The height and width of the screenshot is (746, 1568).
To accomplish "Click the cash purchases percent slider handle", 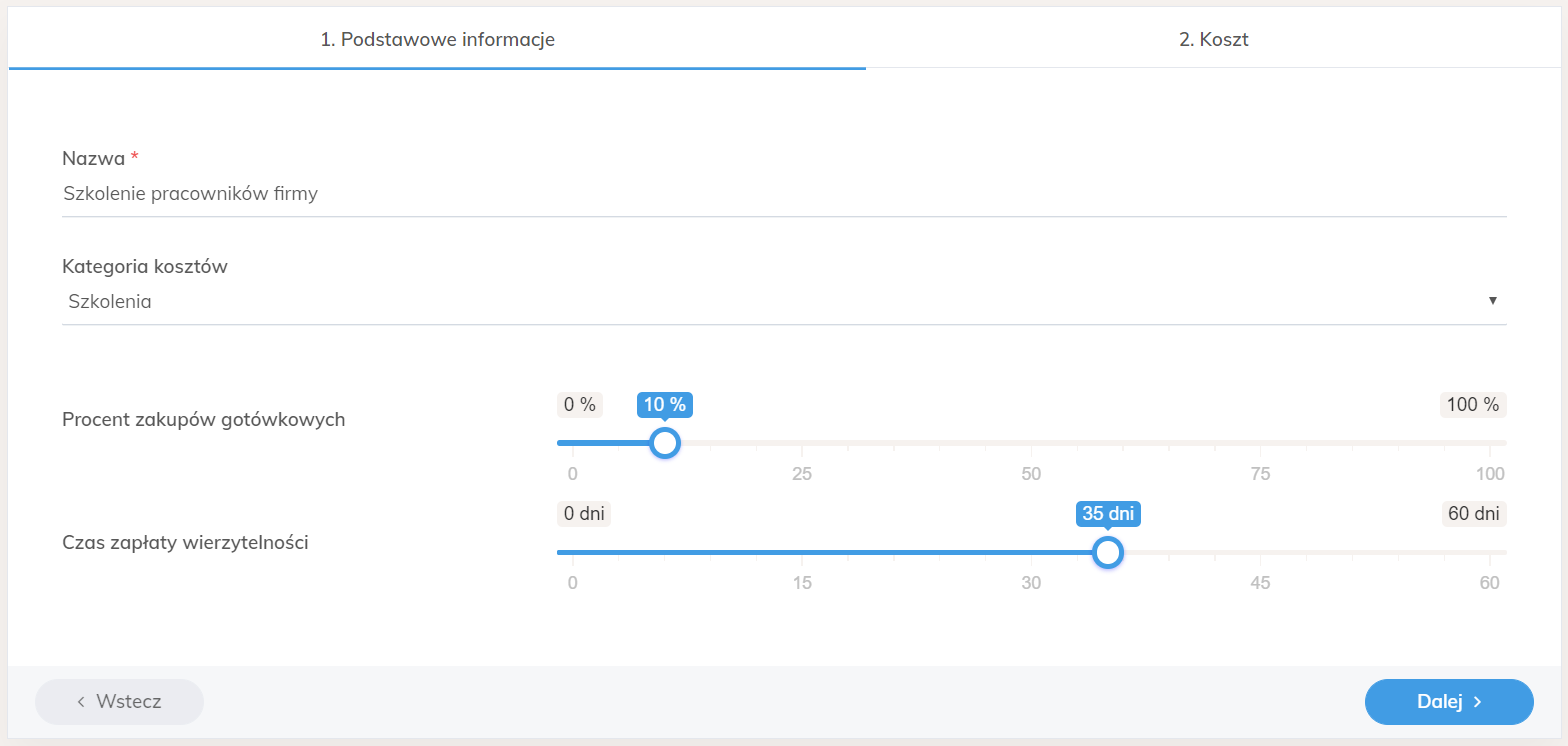I will point(664,443).
